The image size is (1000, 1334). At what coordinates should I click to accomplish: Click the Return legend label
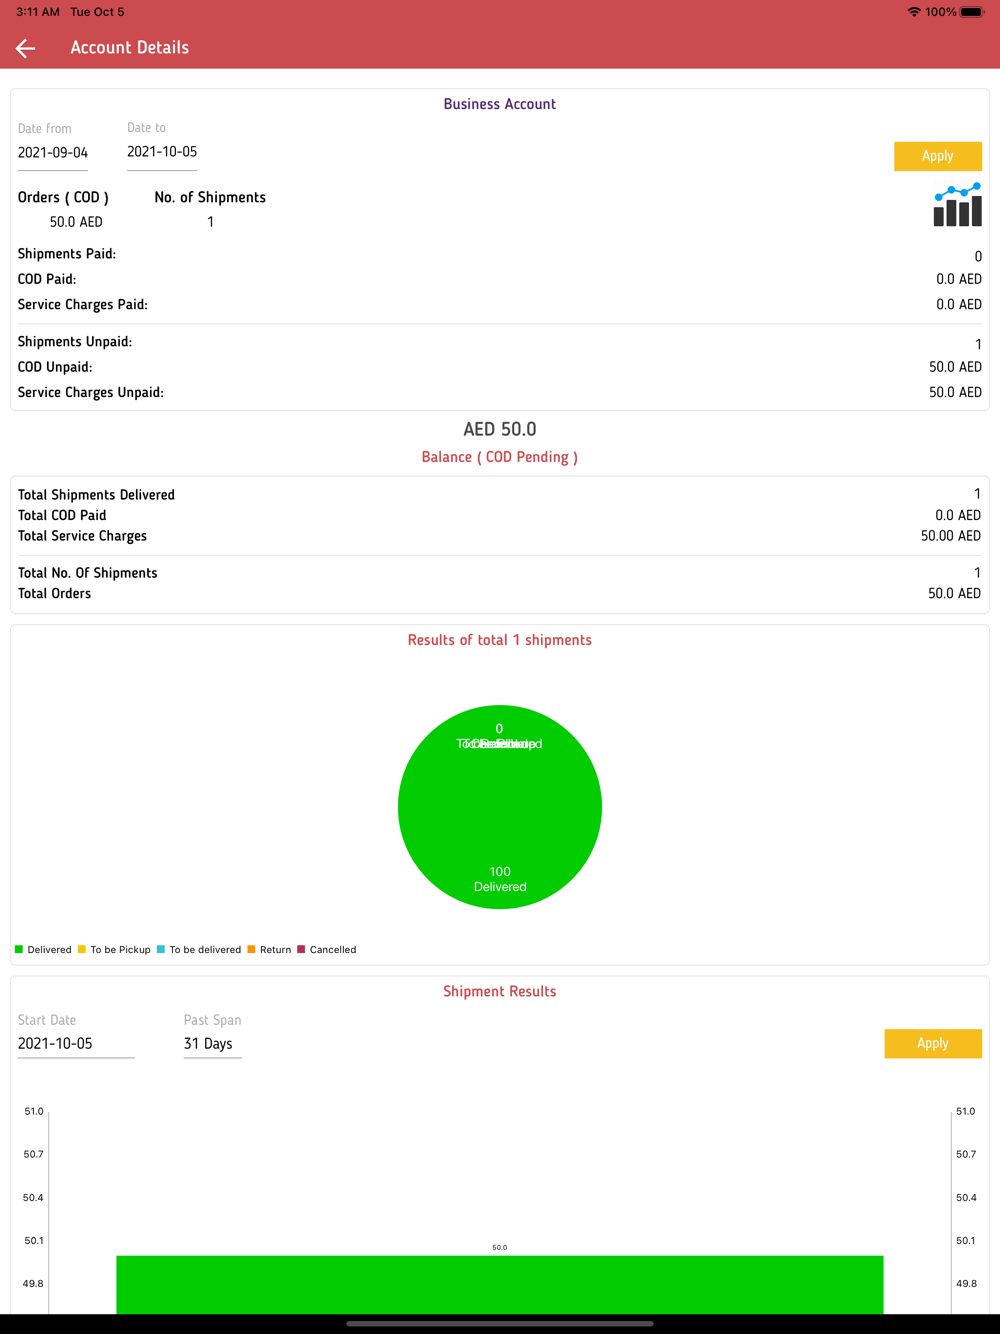(275, 950)
